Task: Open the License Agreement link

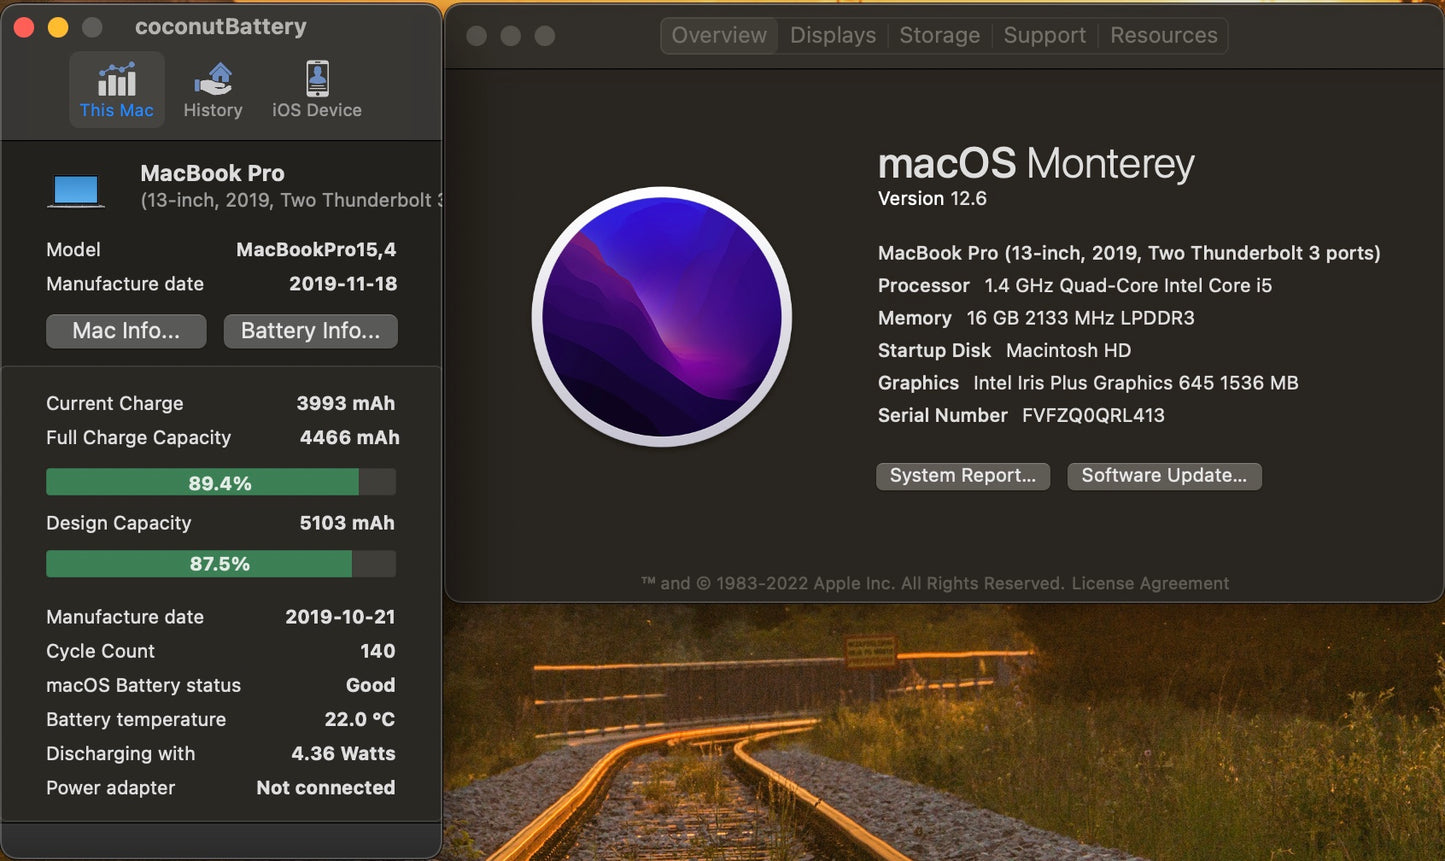Action: pyautogui.click(x=1149, y=583)
